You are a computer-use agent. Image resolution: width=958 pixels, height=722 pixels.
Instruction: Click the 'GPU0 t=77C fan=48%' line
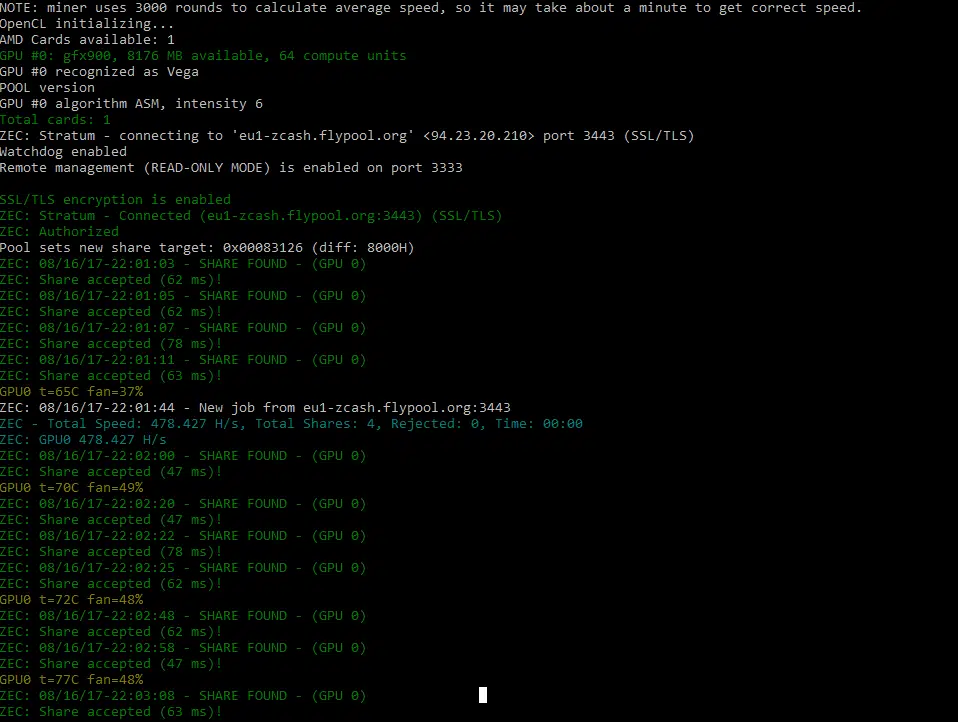[x=71, y=680]
